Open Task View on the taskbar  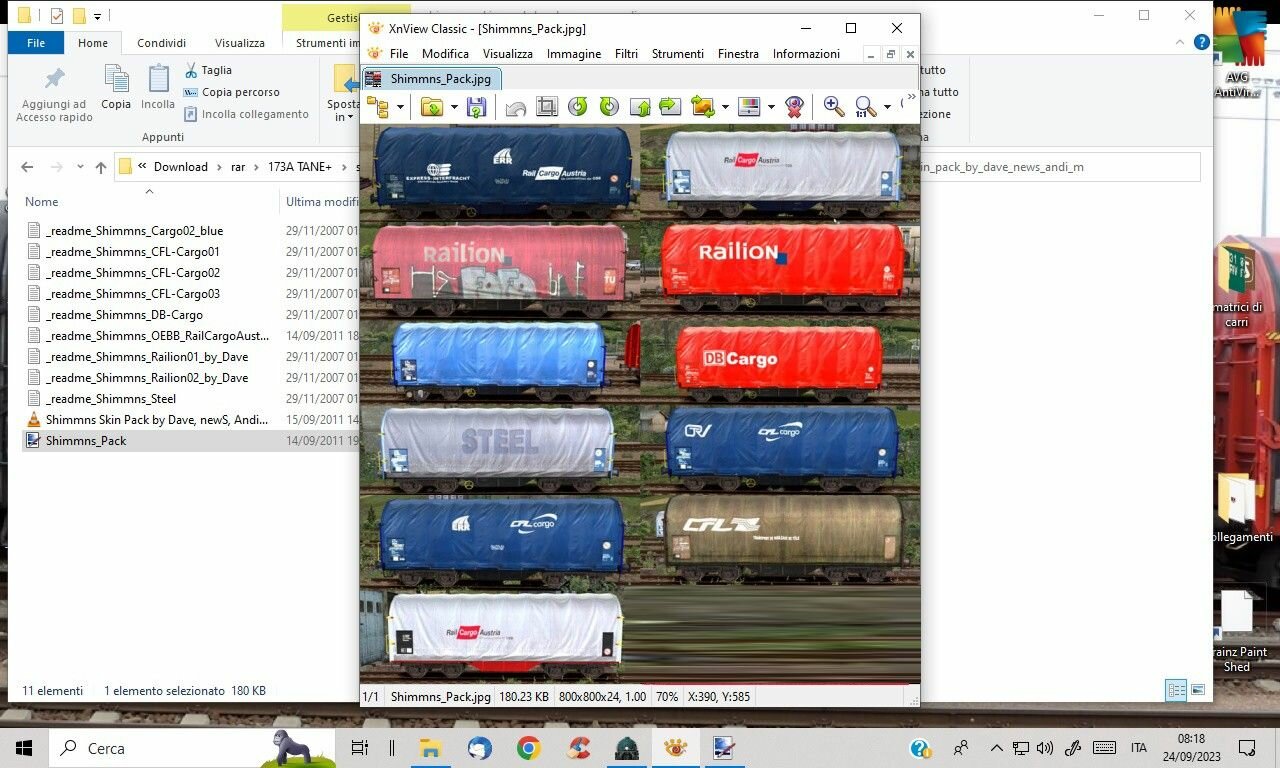[360, 748]
